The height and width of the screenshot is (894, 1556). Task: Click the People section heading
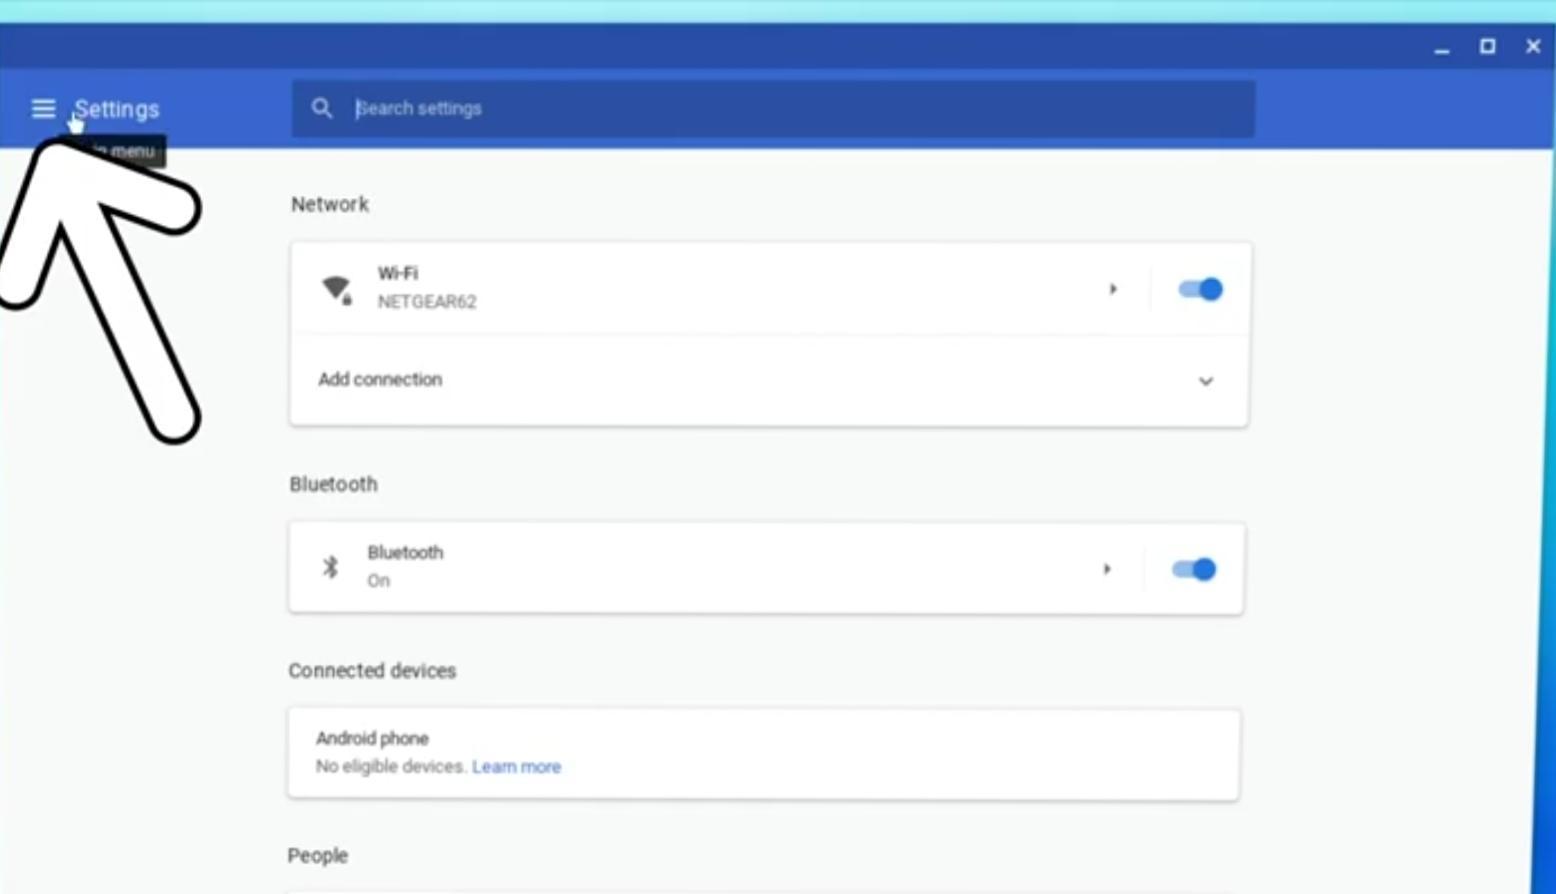[x=318, y=855]
